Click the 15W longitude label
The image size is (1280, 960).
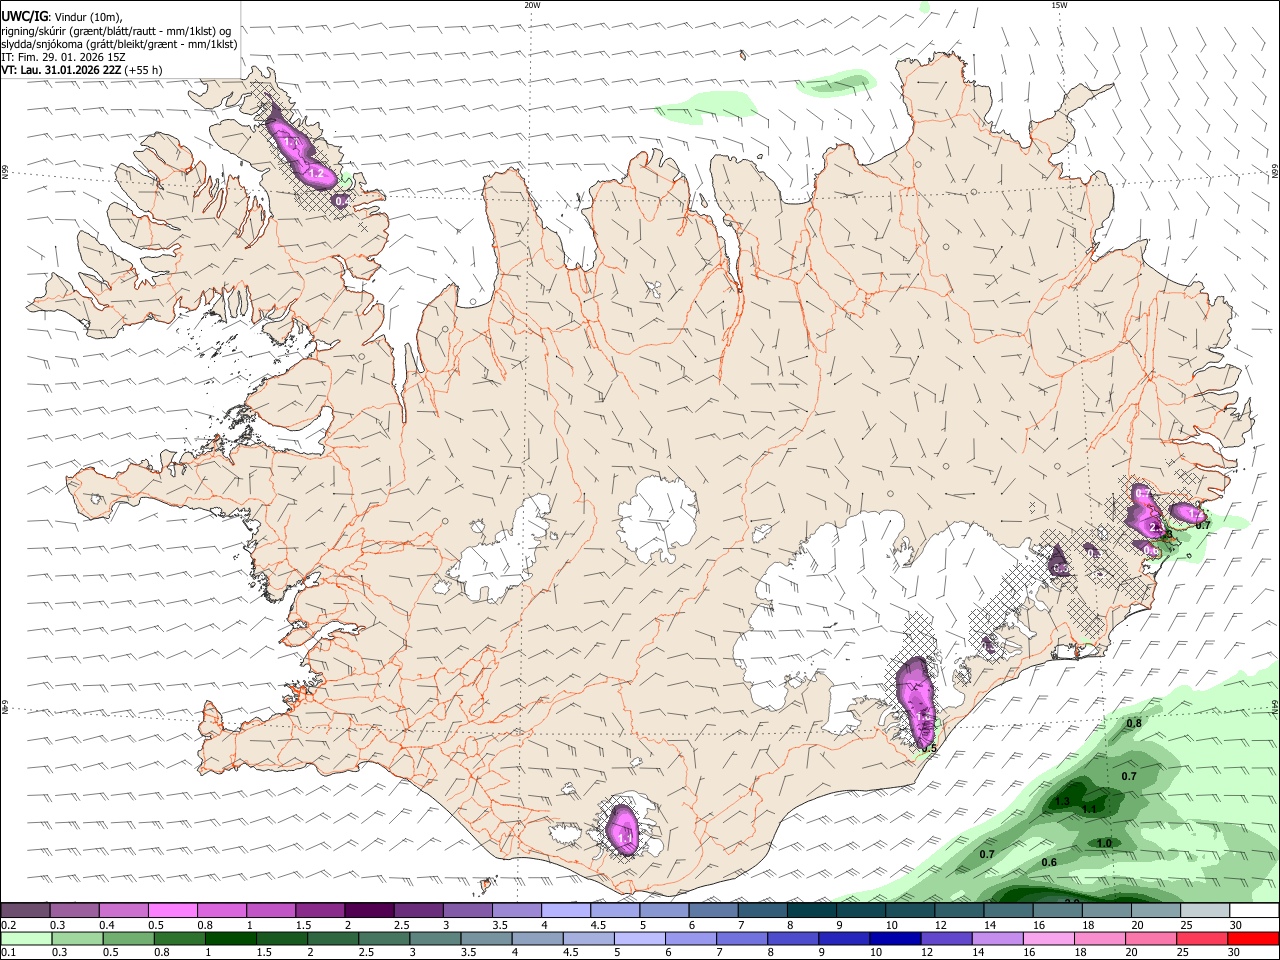[1059, 5]
